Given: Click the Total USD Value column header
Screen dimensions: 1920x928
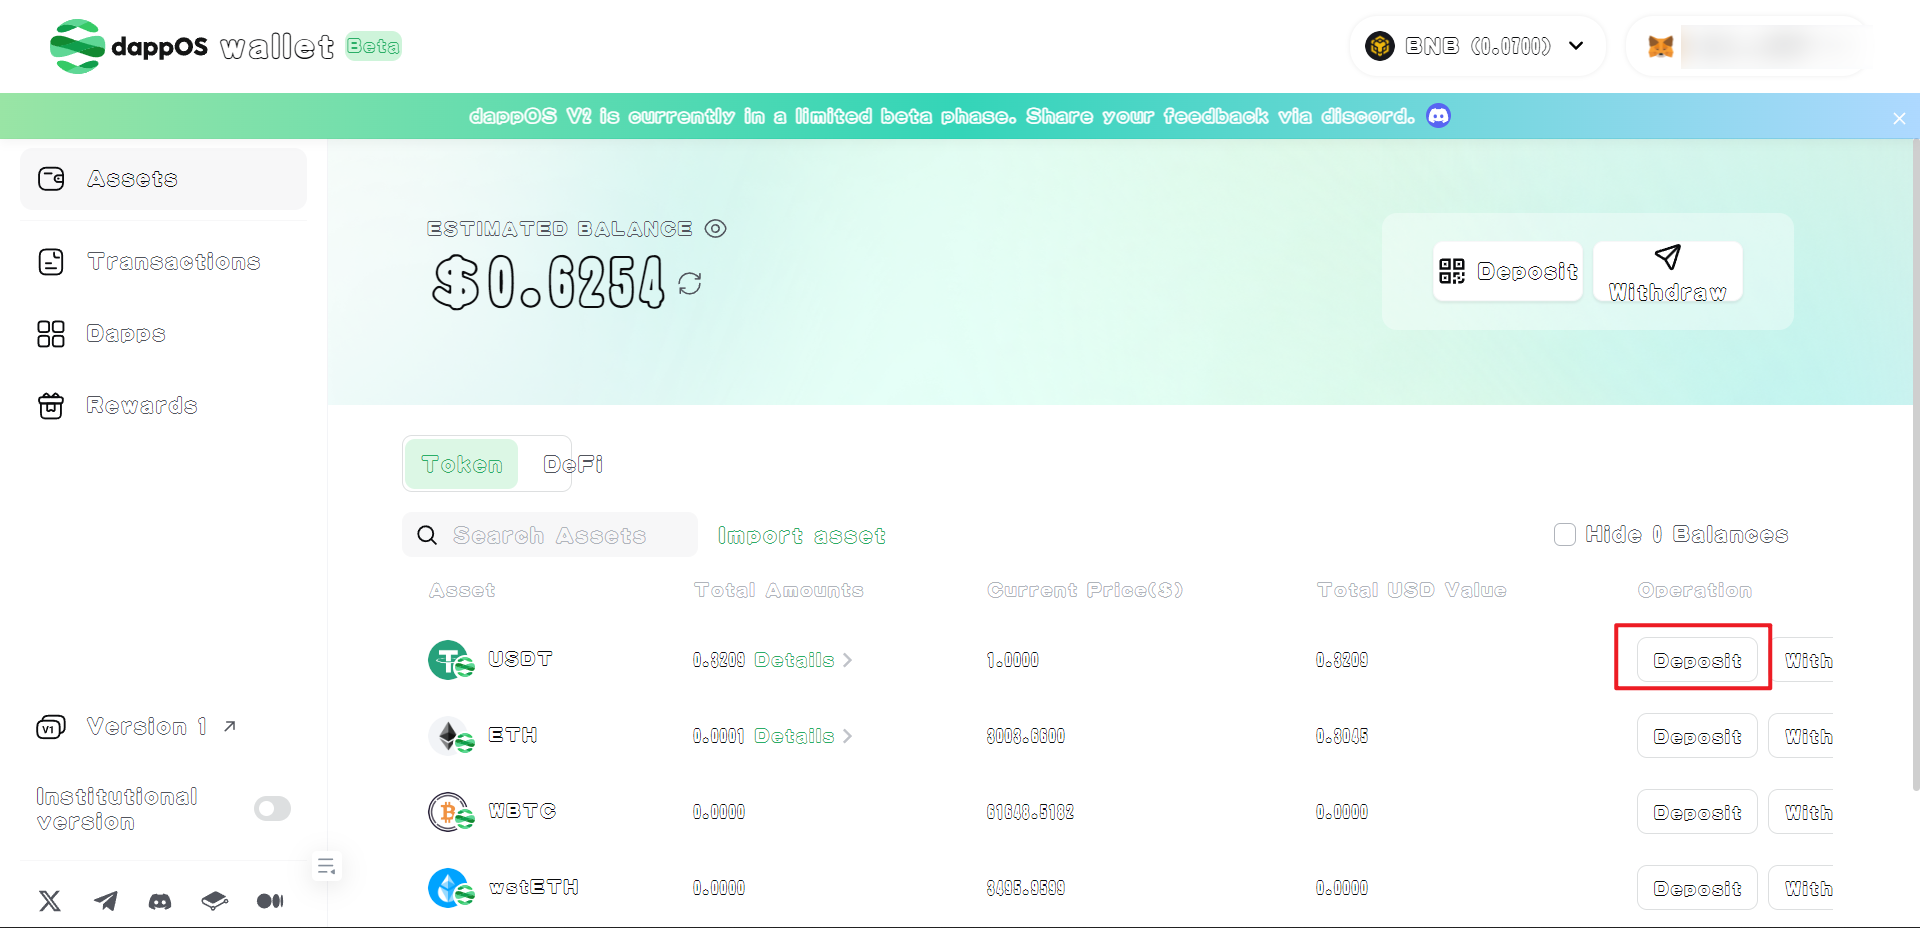Looking at the screenshot, I should 1411,590.
